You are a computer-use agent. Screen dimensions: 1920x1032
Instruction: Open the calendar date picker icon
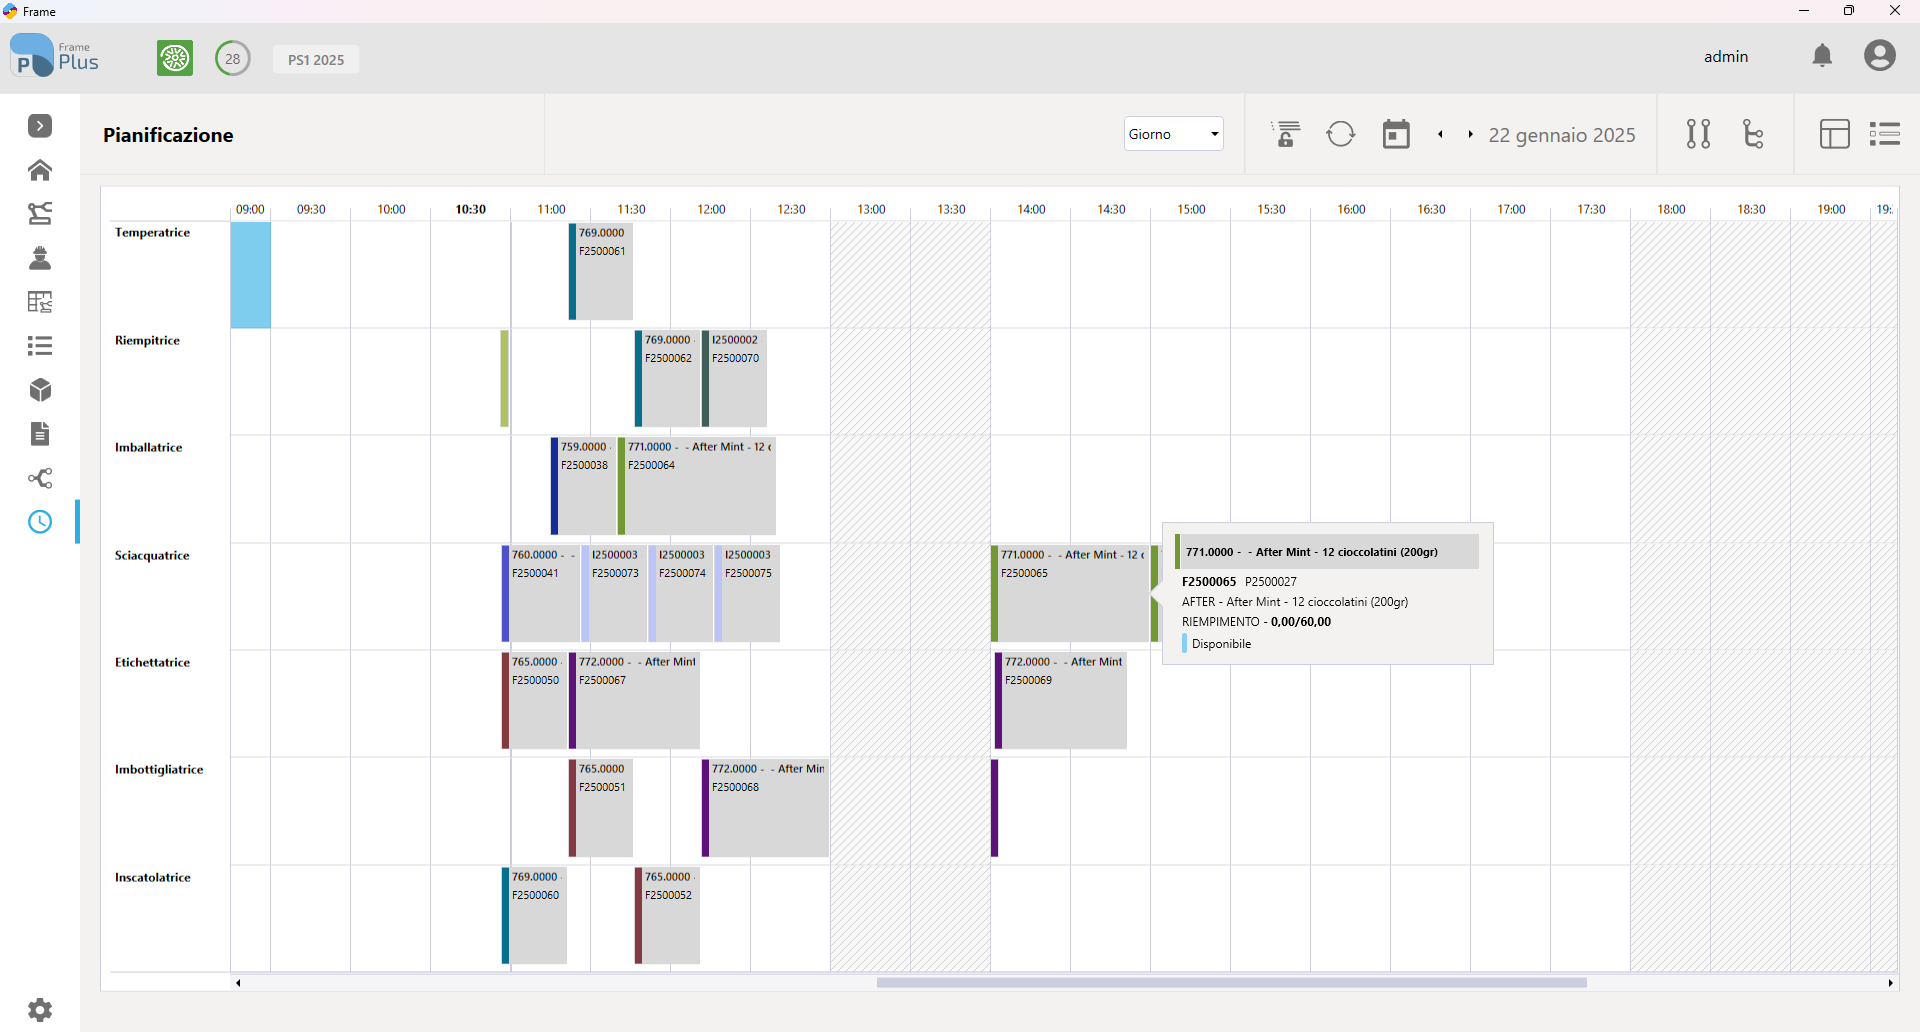click(x=1396, y=134)
